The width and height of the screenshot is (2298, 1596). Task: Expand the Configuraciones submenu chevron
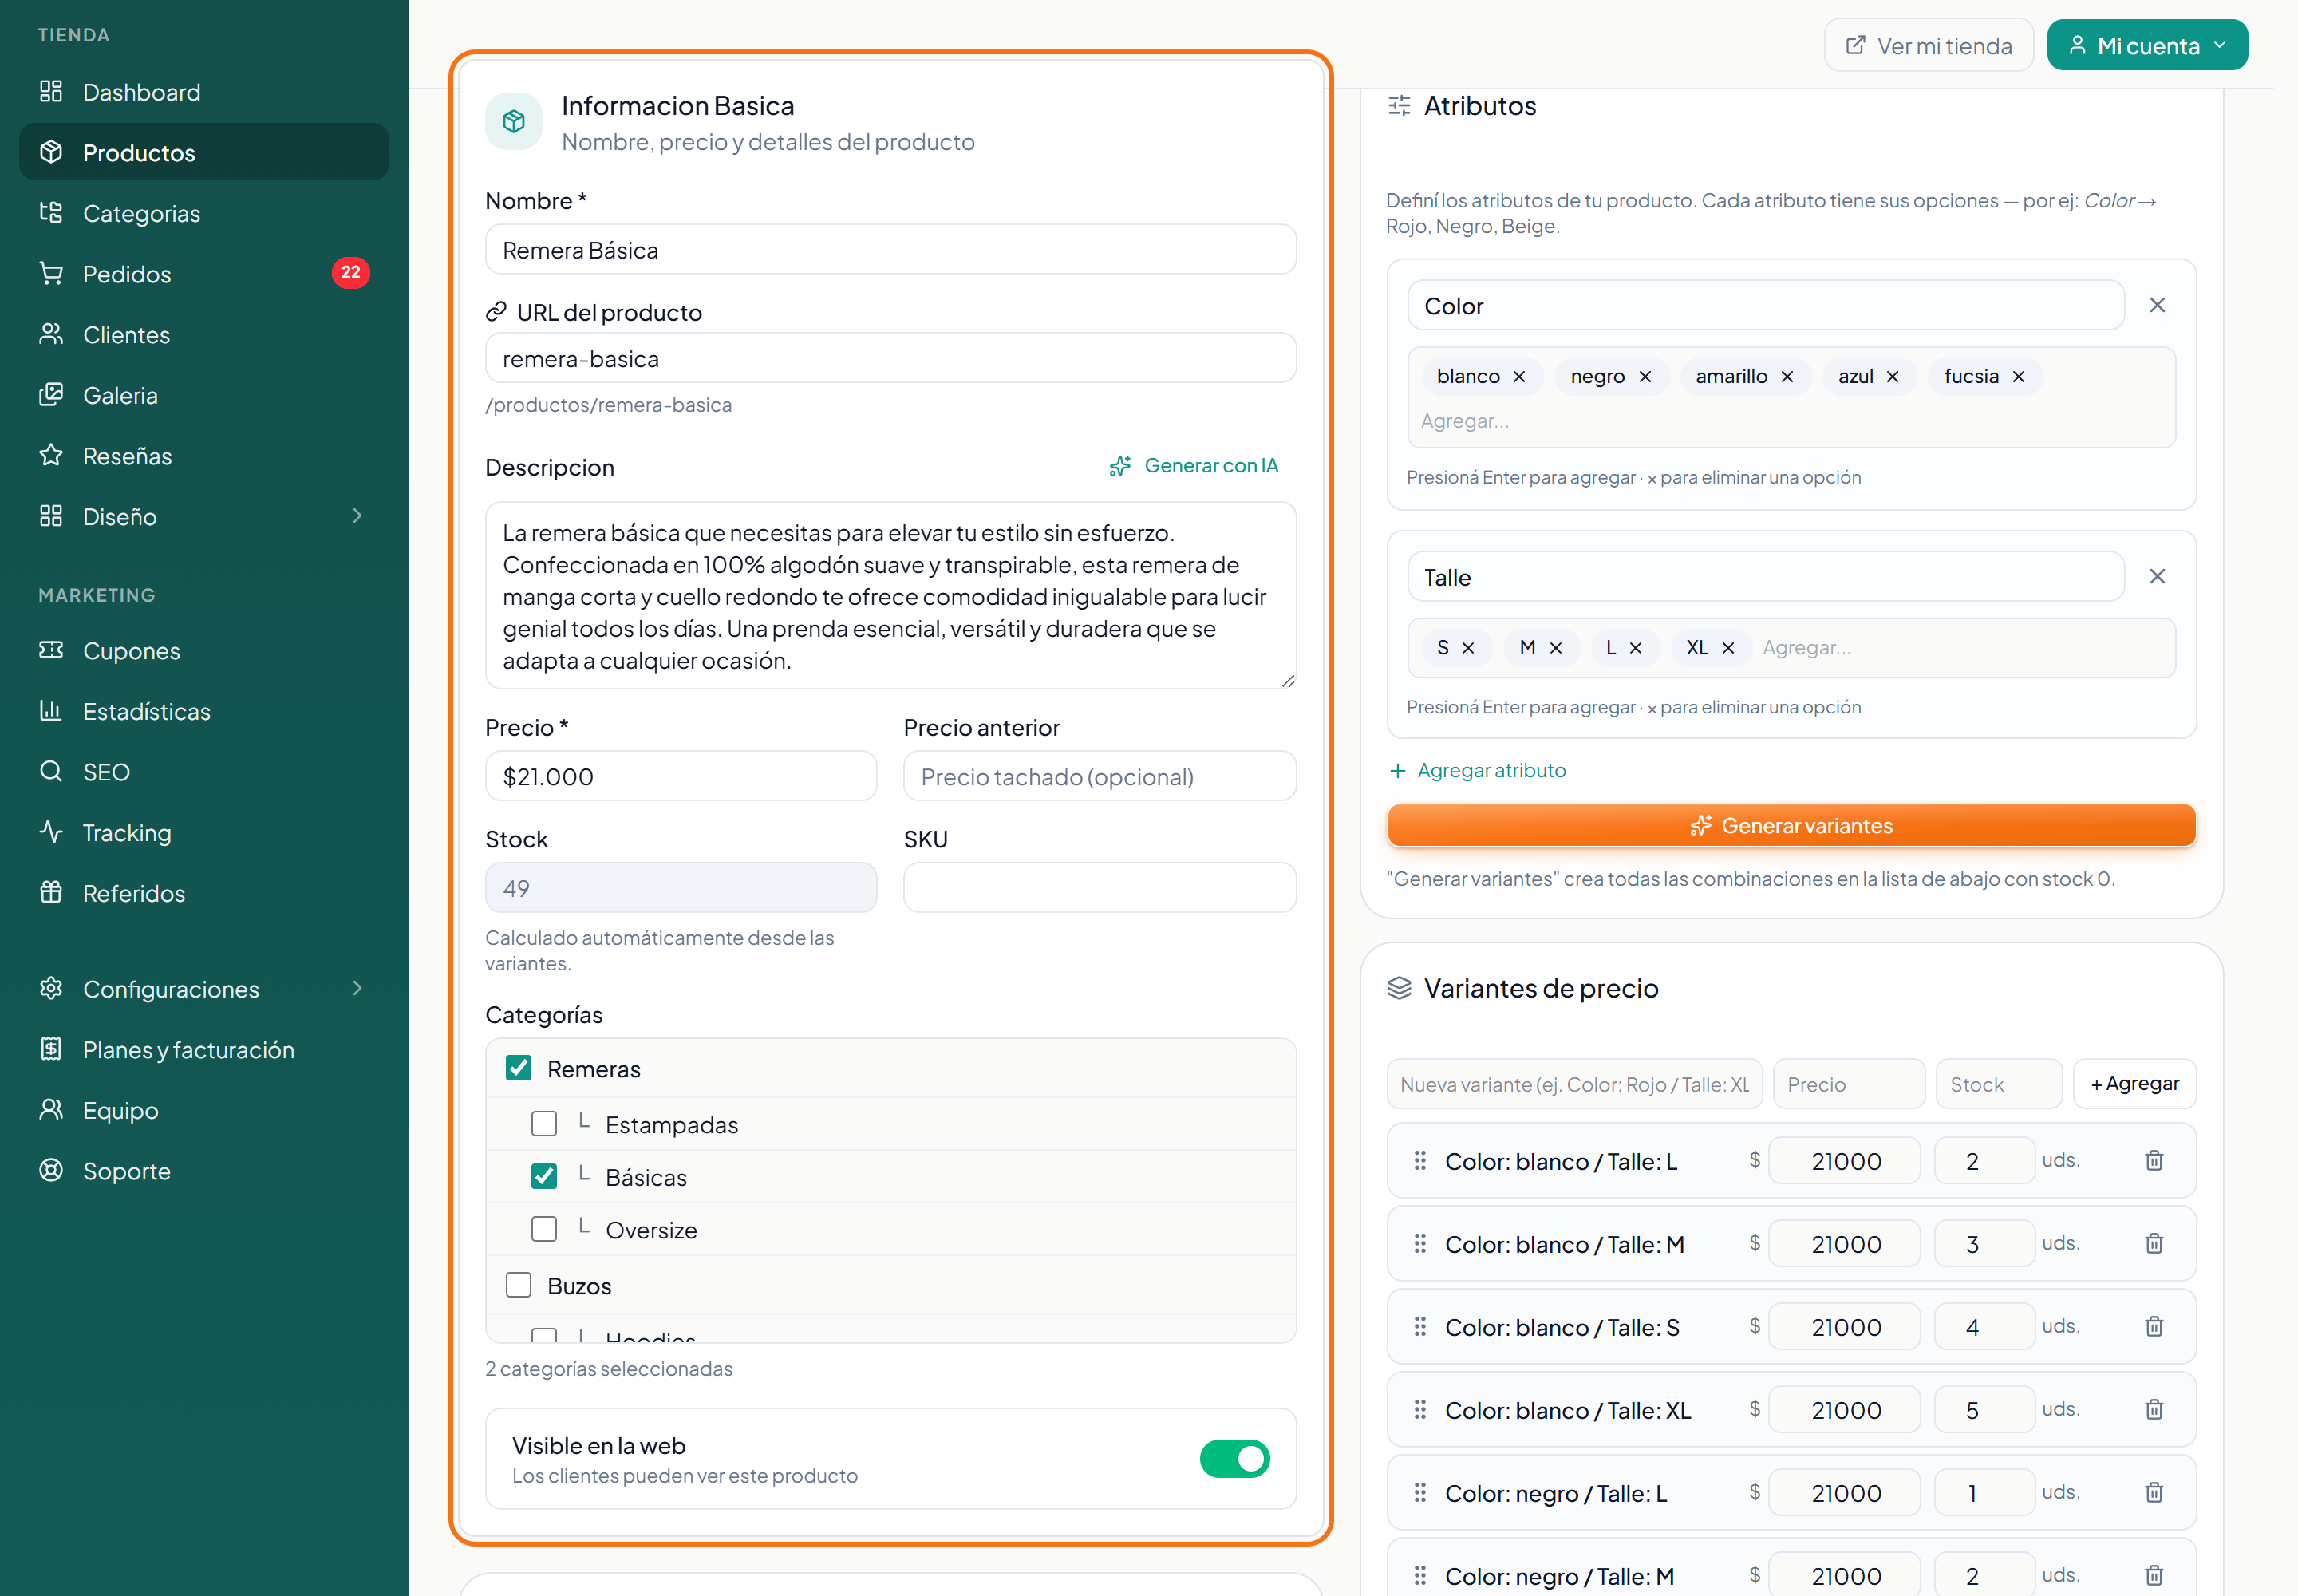357,988
